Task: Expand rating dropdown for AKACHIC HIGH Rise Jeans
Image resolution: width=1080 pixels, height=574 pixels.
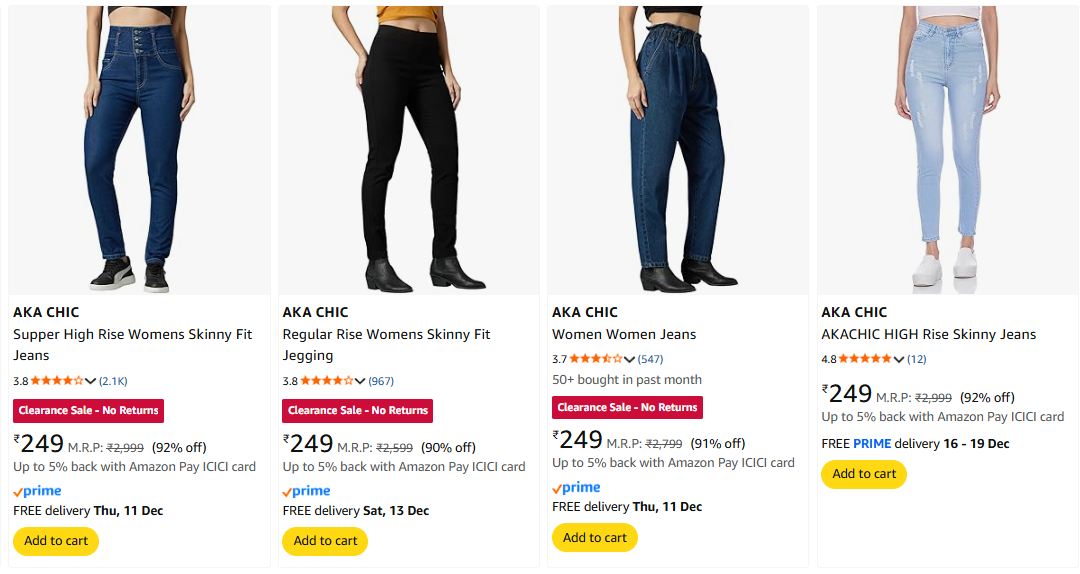Action: click(899, 359)
